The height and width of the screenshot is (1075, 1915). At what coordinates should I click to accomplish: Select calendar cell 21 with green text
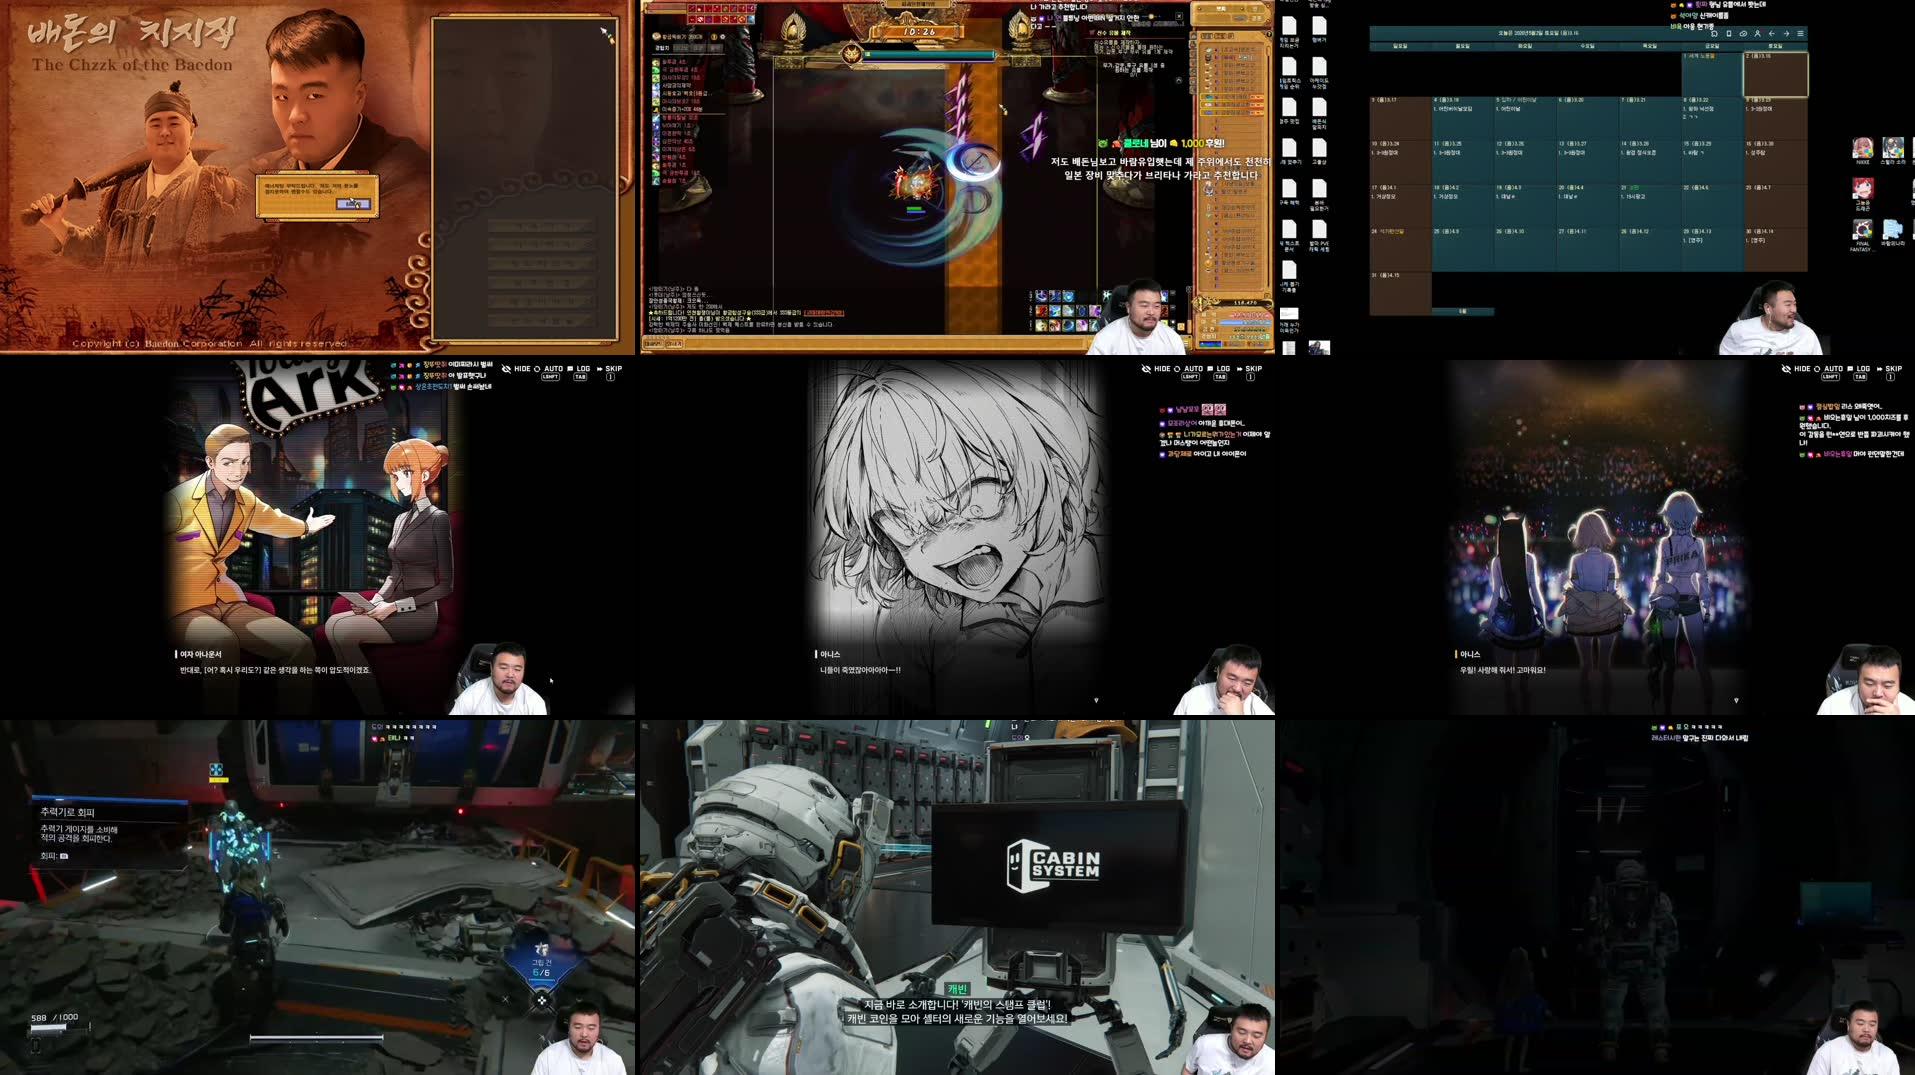click(1650, 205)
